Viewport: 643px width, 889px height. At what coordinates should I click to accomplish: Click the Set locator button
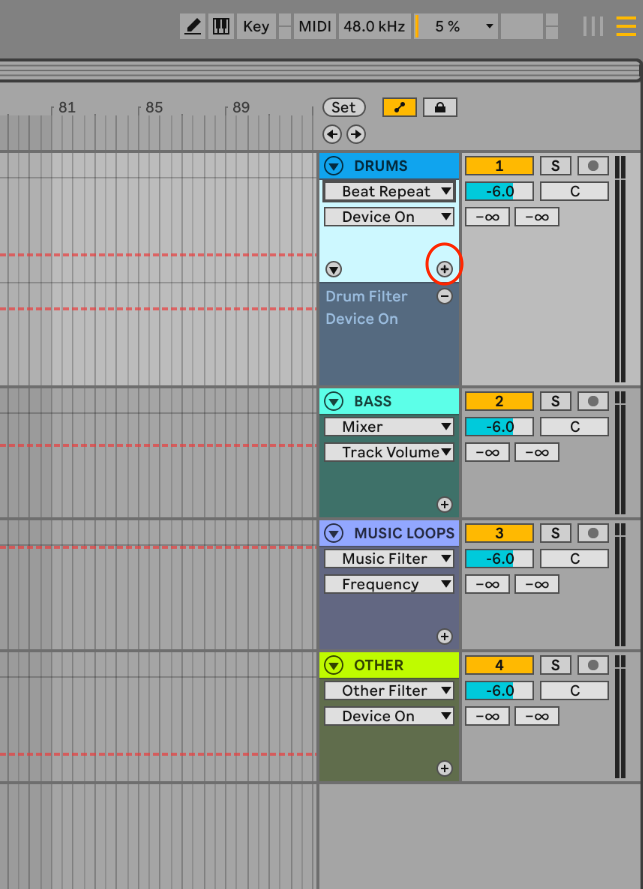coord(343,107)
